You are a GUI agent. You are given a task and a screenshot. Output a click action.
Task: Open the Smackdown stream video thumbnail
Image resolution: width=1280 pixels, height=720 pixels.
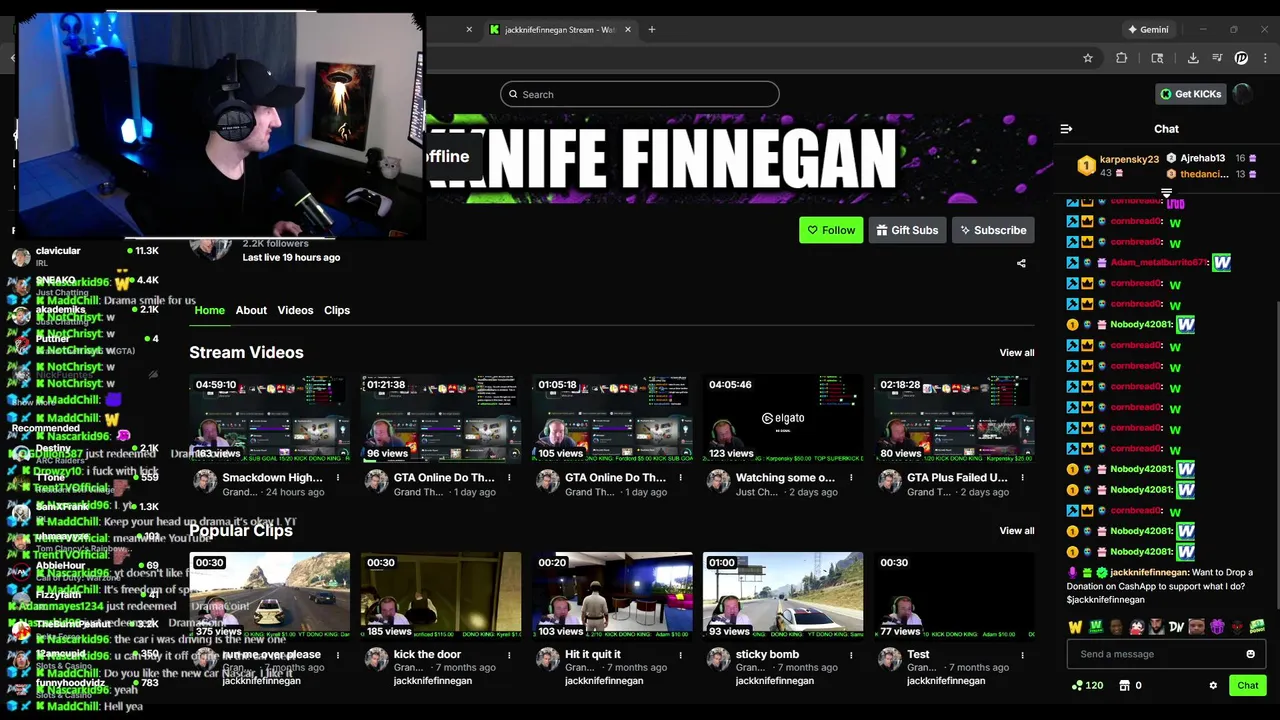point(270,419)
